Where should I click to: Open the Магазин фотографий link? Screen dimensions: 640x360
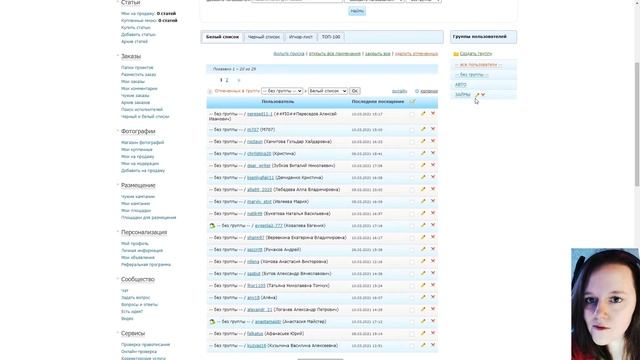click(x=142, y=143)
